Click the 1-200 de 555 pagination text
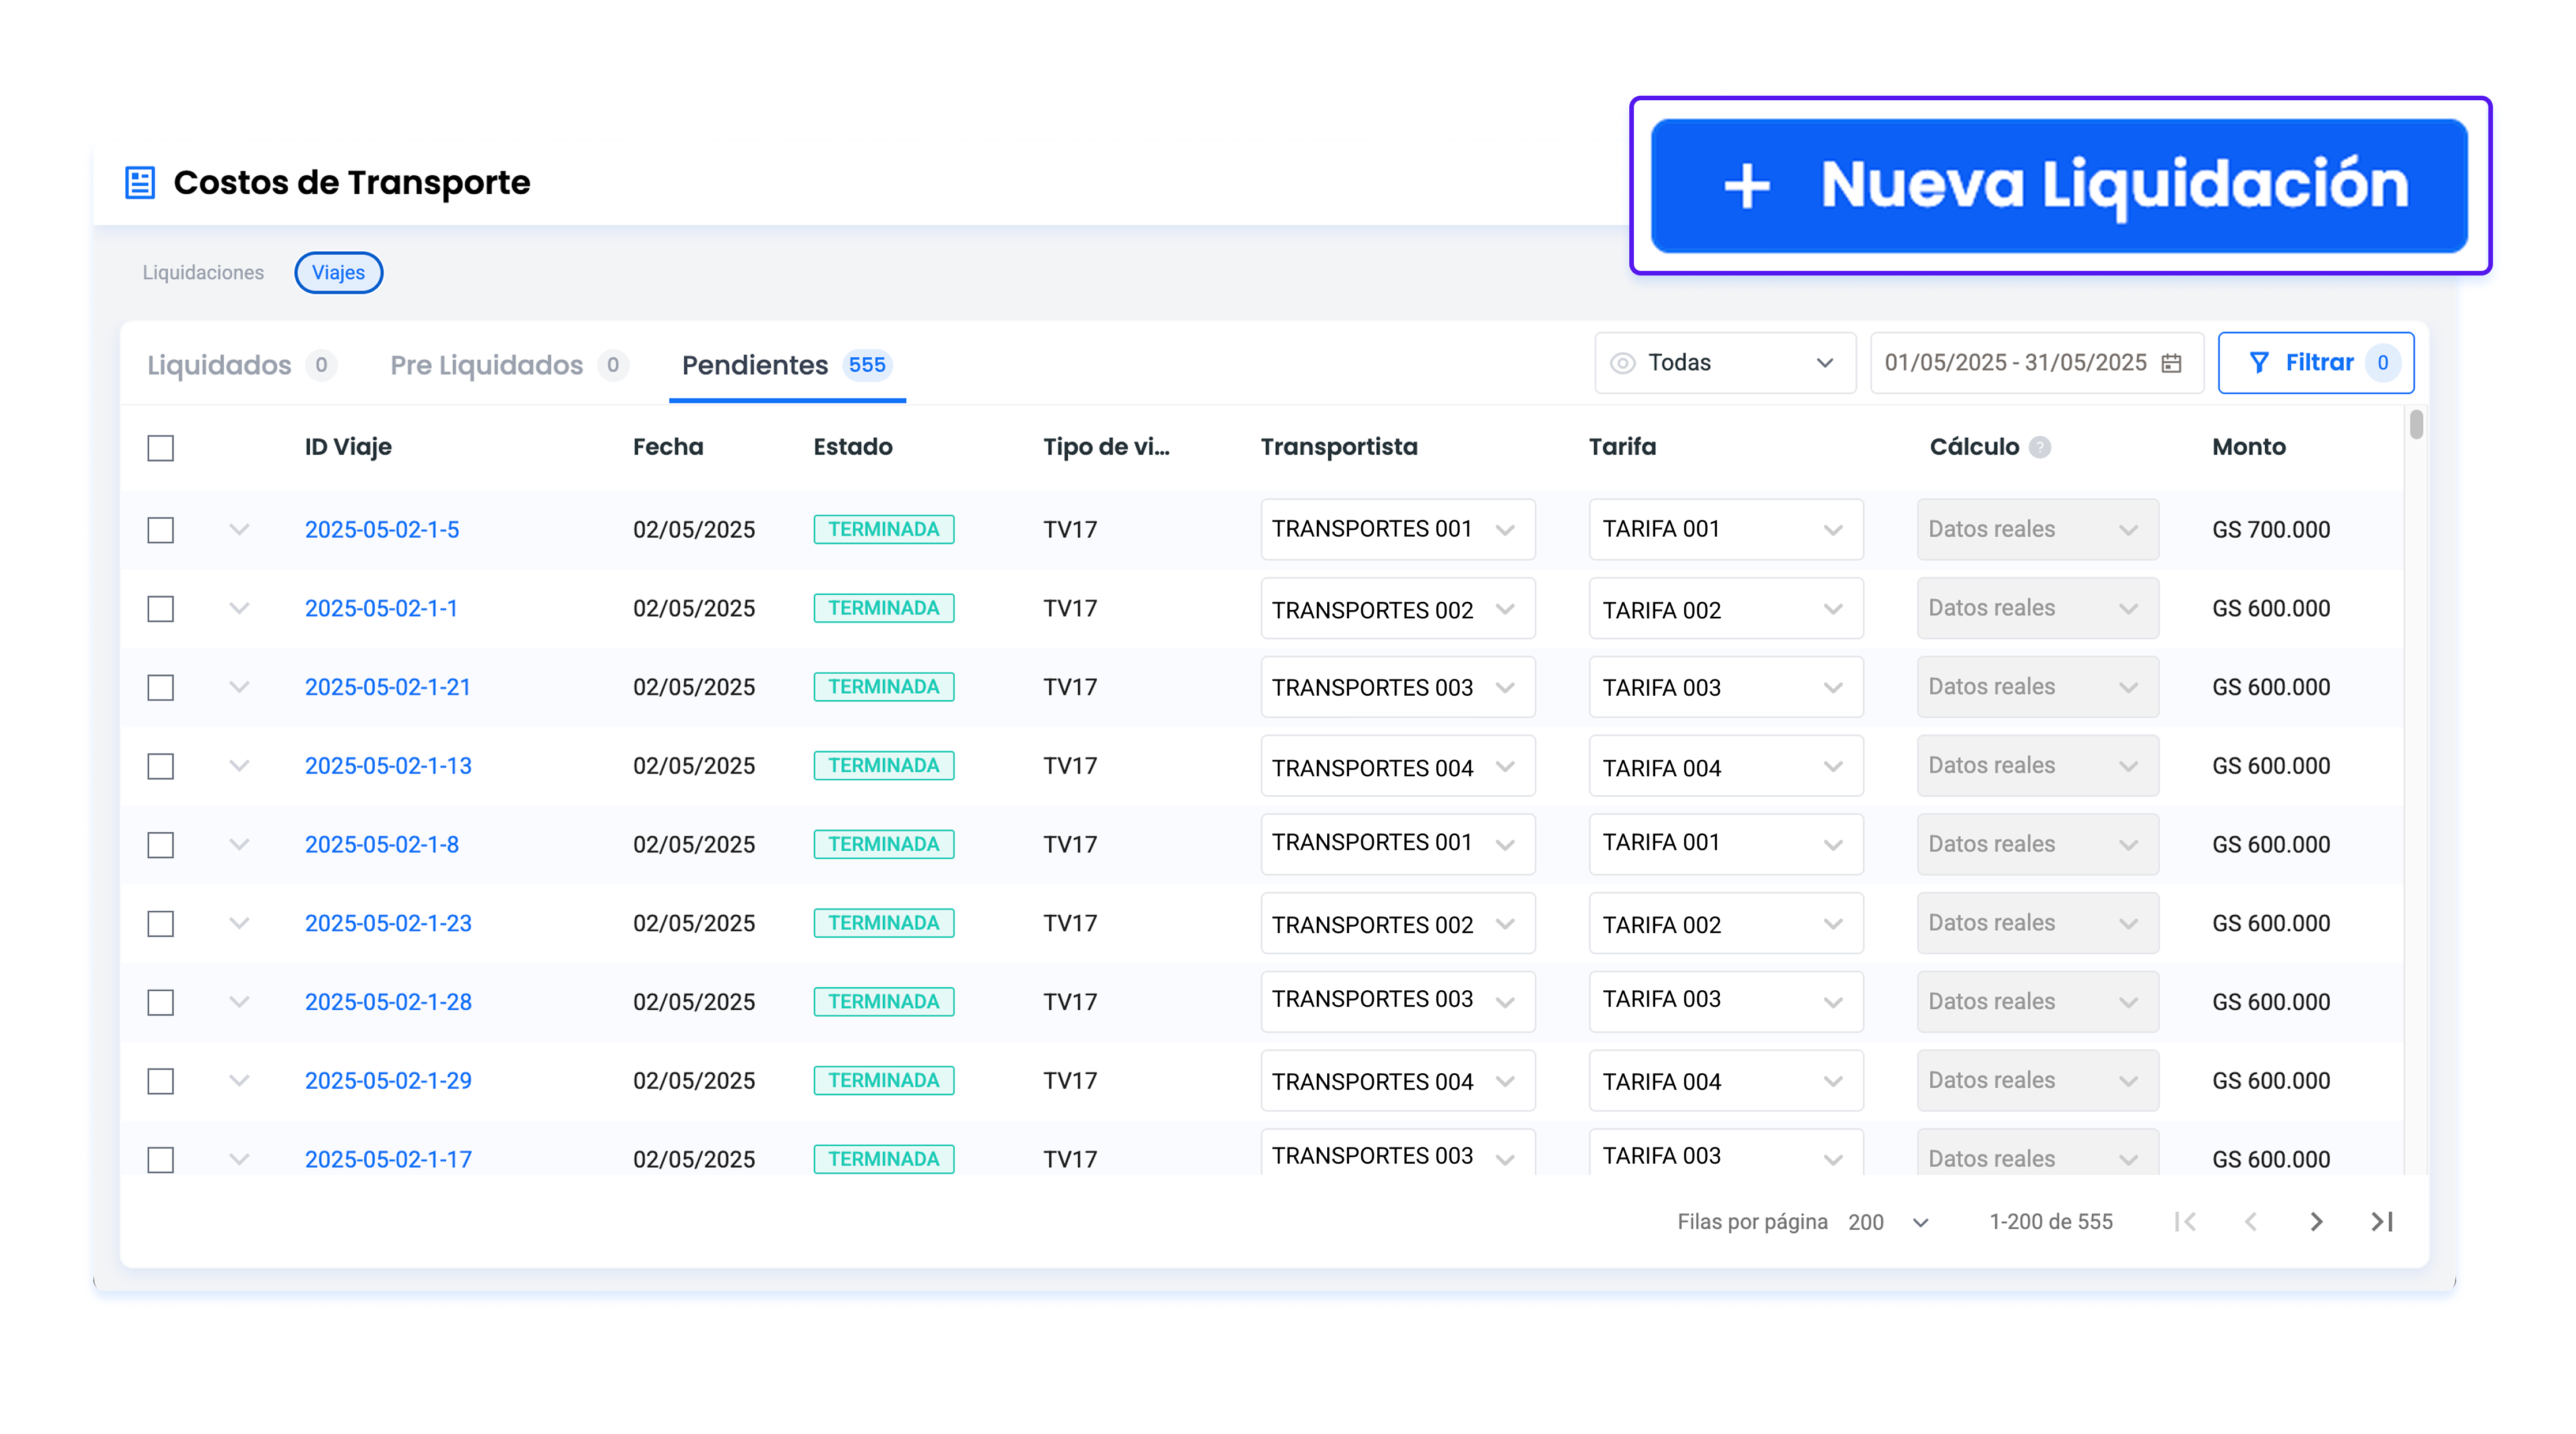Screen dimensions: 2576x1434 [x=2051, y=1222]
